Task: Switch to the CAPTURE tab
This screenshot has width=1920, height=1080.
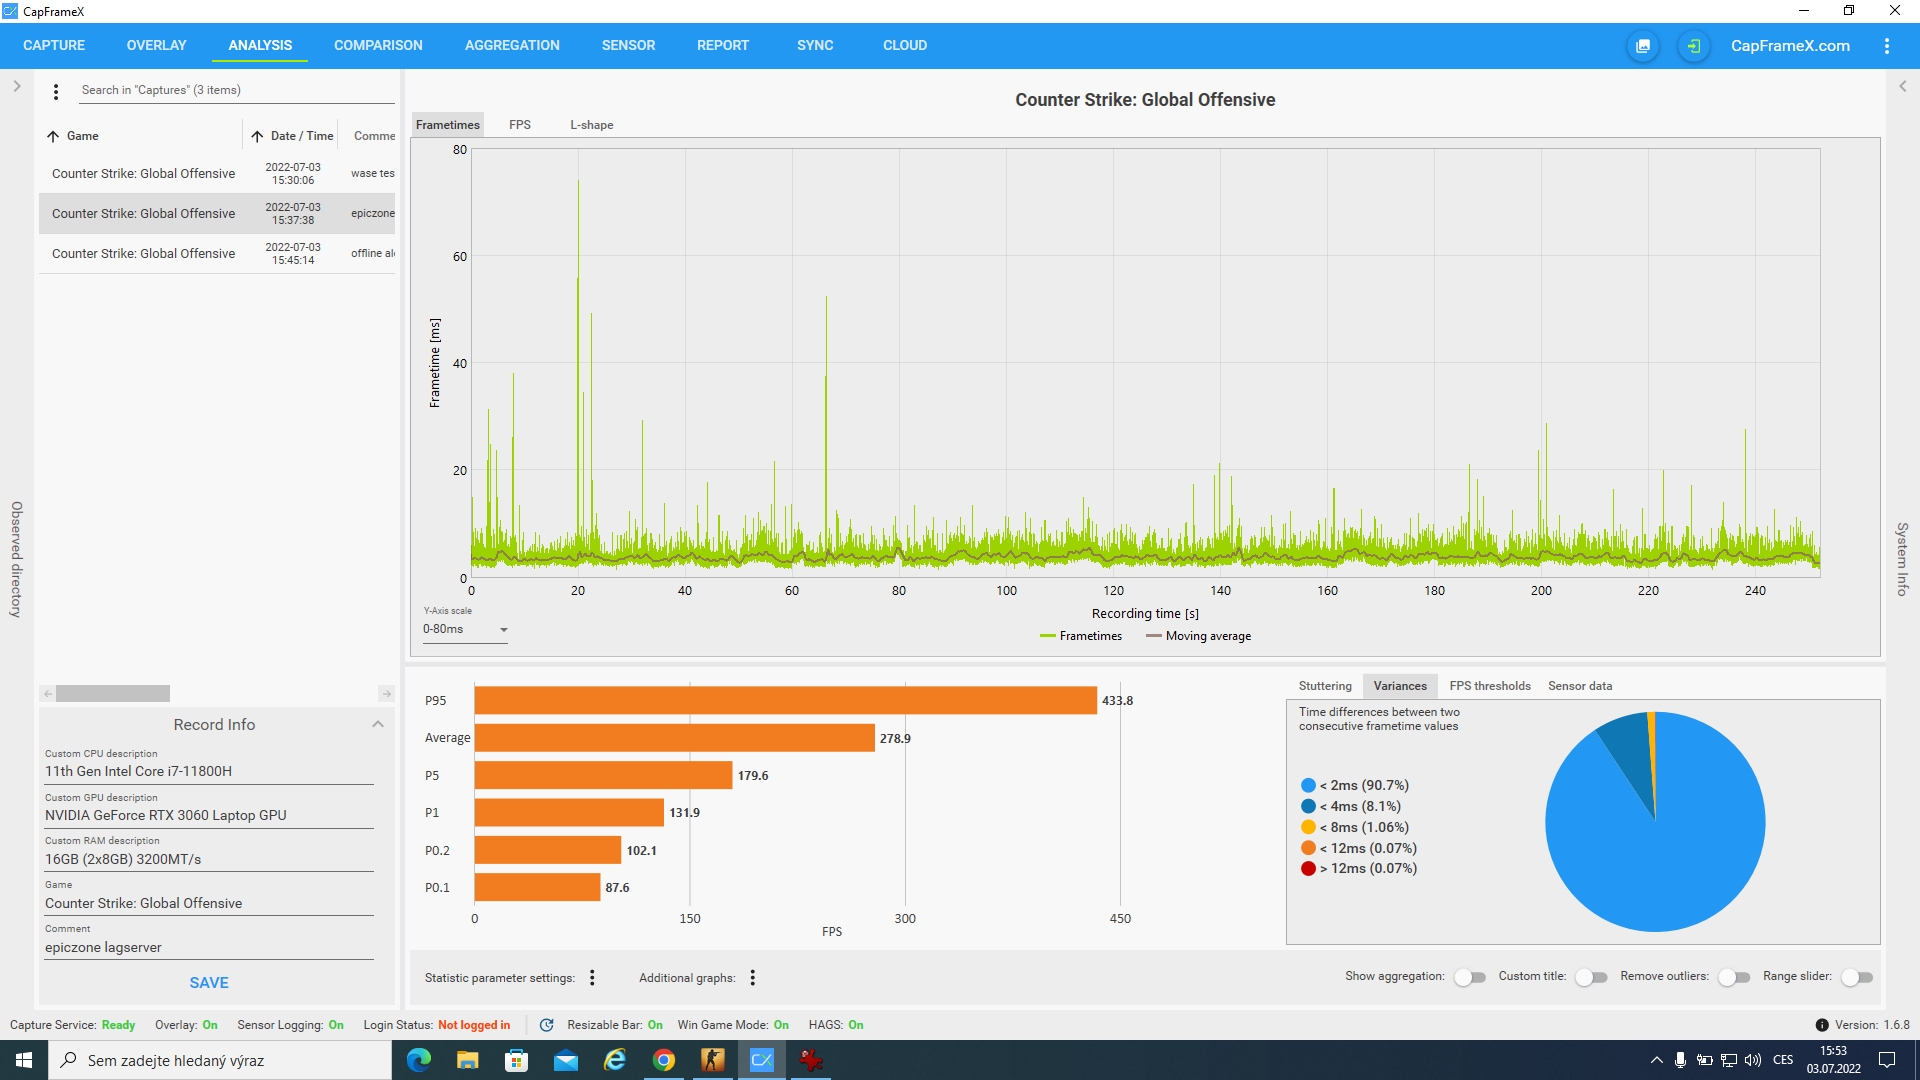Action: pos(54,46)
